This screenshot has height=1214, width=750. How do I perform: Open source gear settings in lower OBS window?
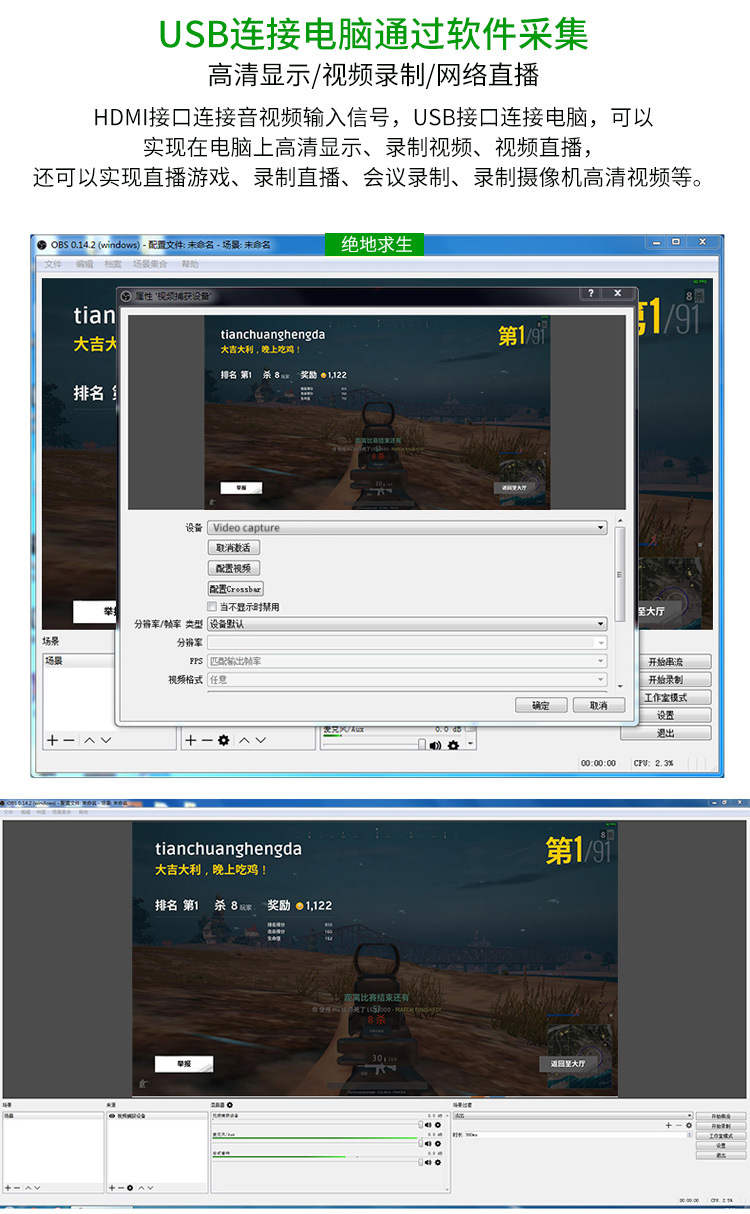[130, 1187]
